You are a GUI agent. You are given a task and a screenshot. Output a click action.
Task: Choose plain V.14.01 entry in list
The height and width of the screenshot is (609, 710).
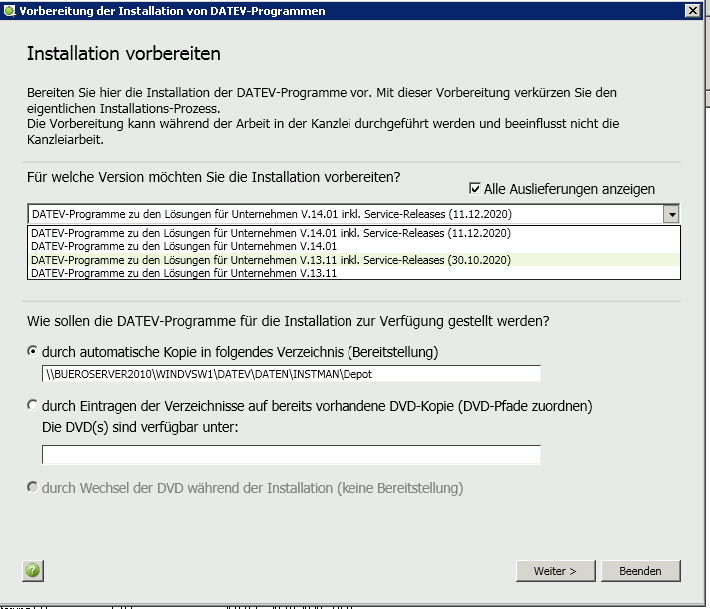click(354, 246)
